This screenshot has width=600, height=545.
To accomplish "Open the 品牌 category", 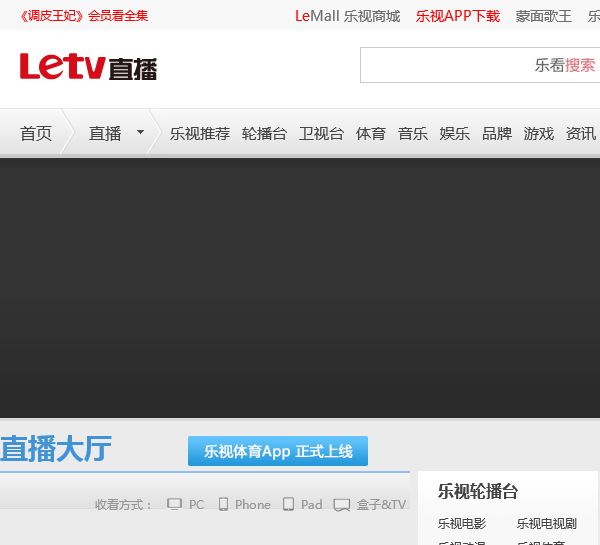I will (497, 134).
